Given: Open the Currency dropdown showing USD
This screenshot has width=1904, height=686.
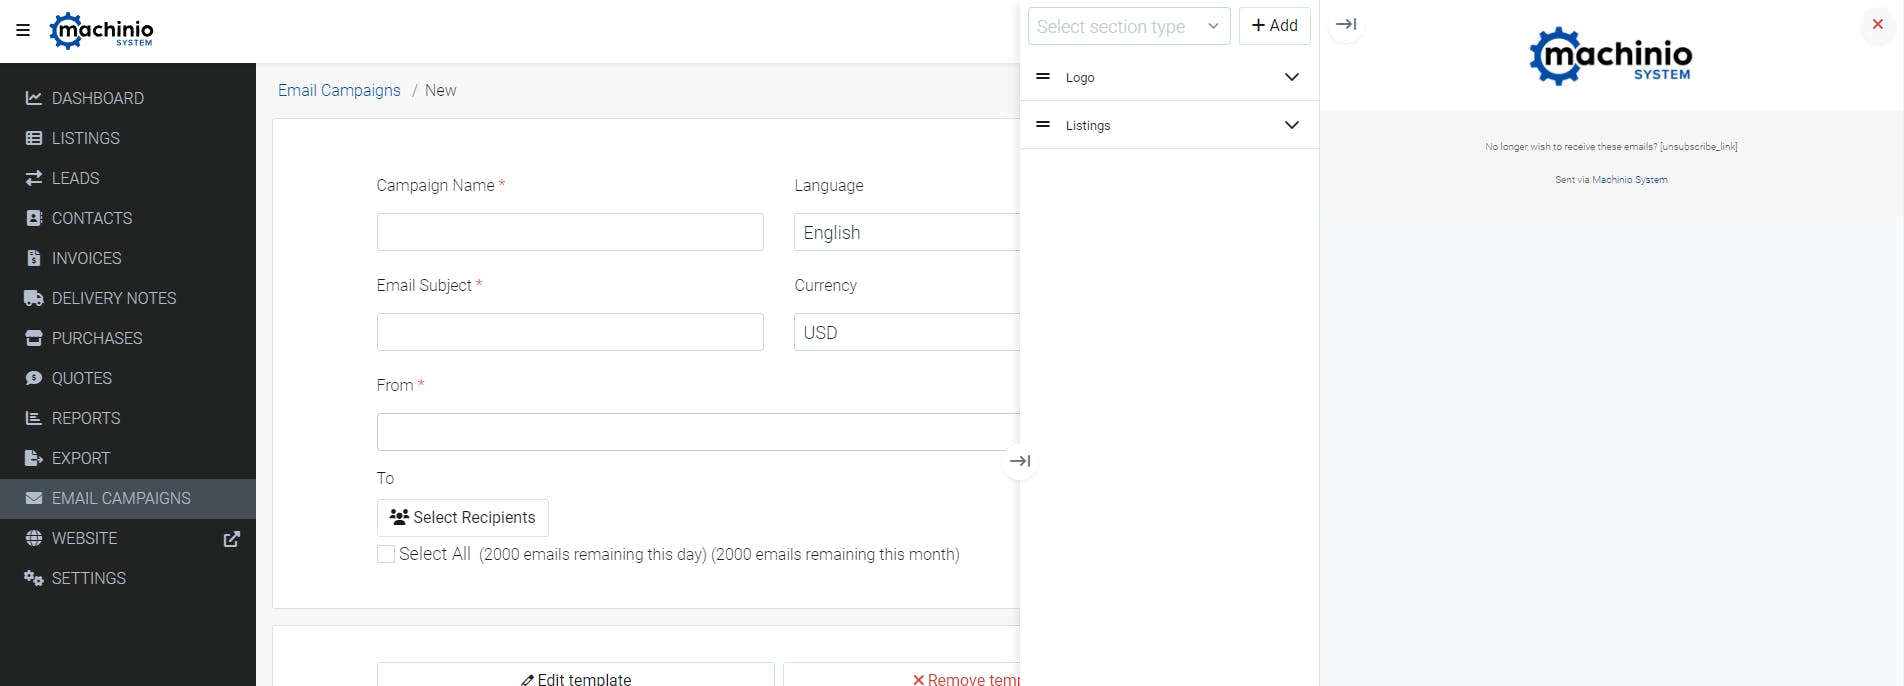Looking at the screenshot, I should pos(907,332).
